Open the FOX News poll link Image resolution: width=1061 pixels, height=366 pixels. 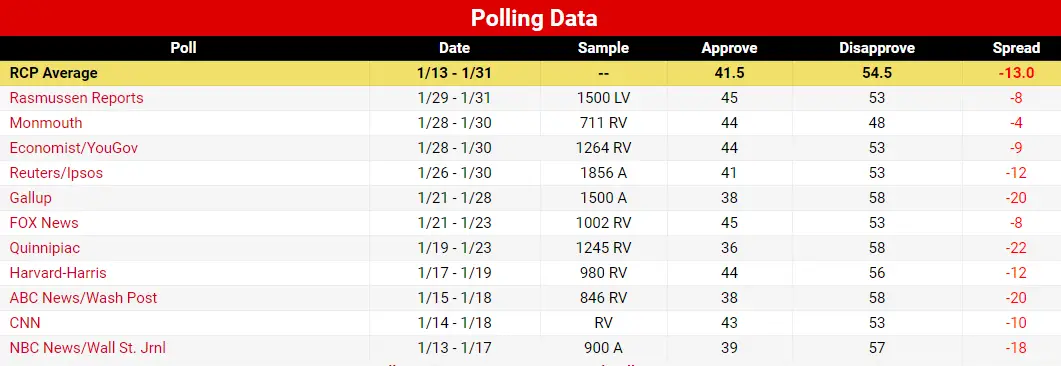tap(44, 223)
